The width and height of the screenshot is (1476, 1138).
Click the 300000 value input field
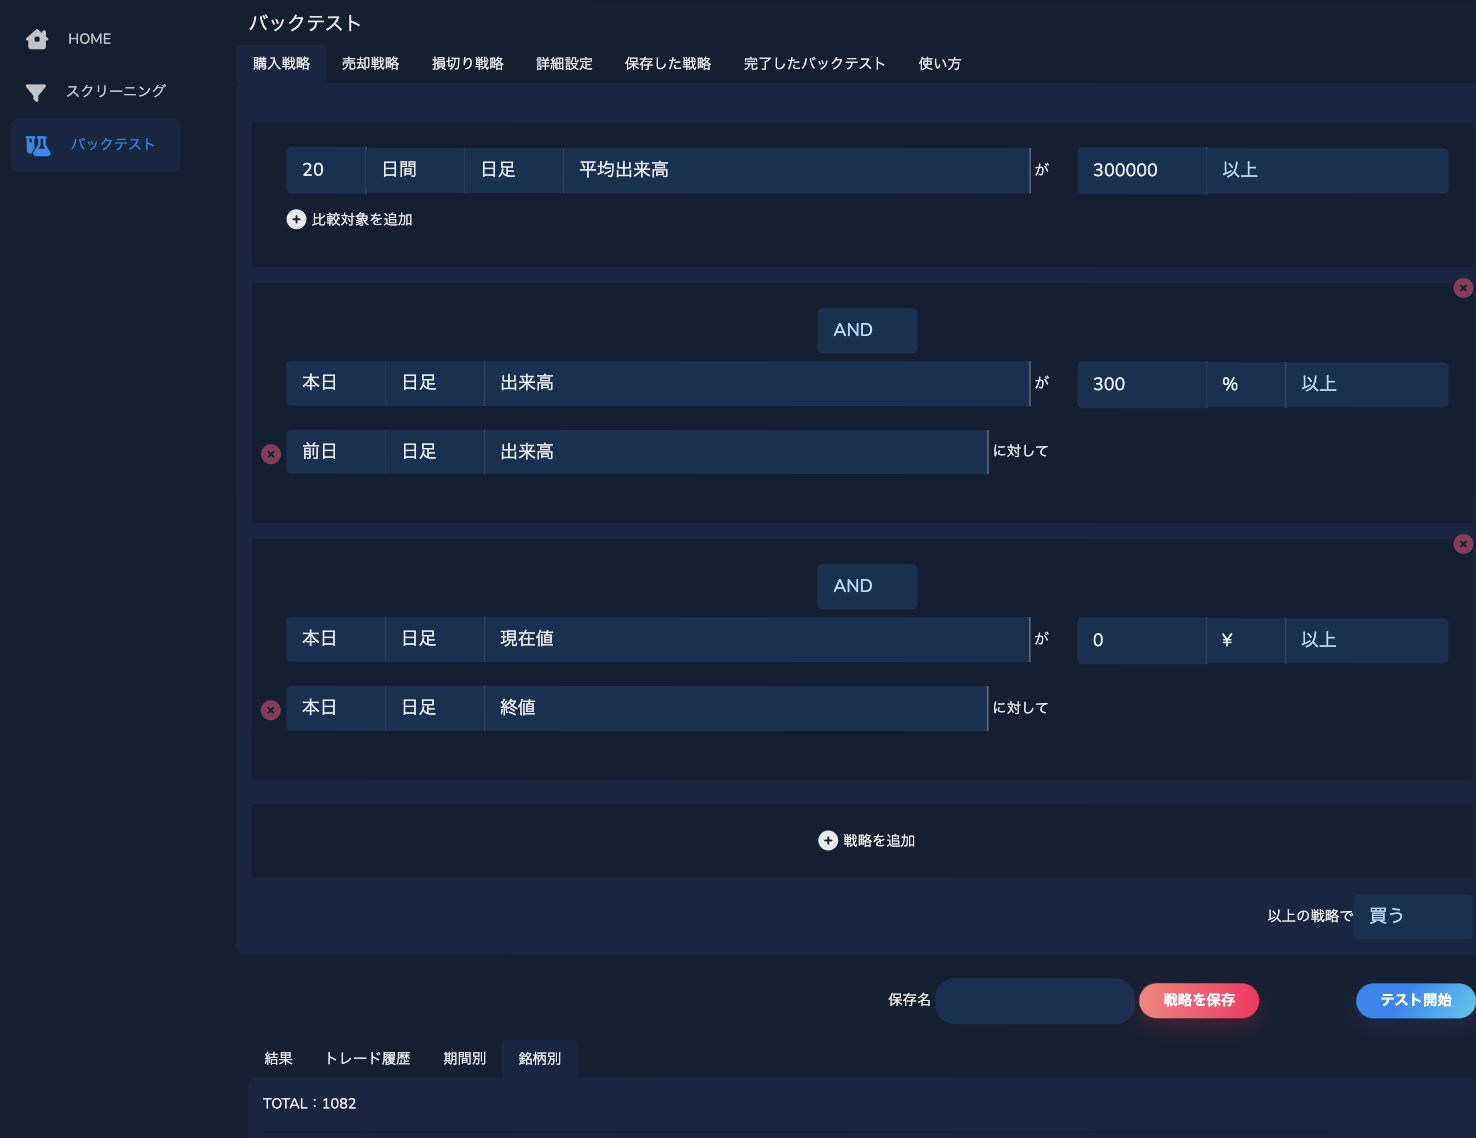[1141, 170]
